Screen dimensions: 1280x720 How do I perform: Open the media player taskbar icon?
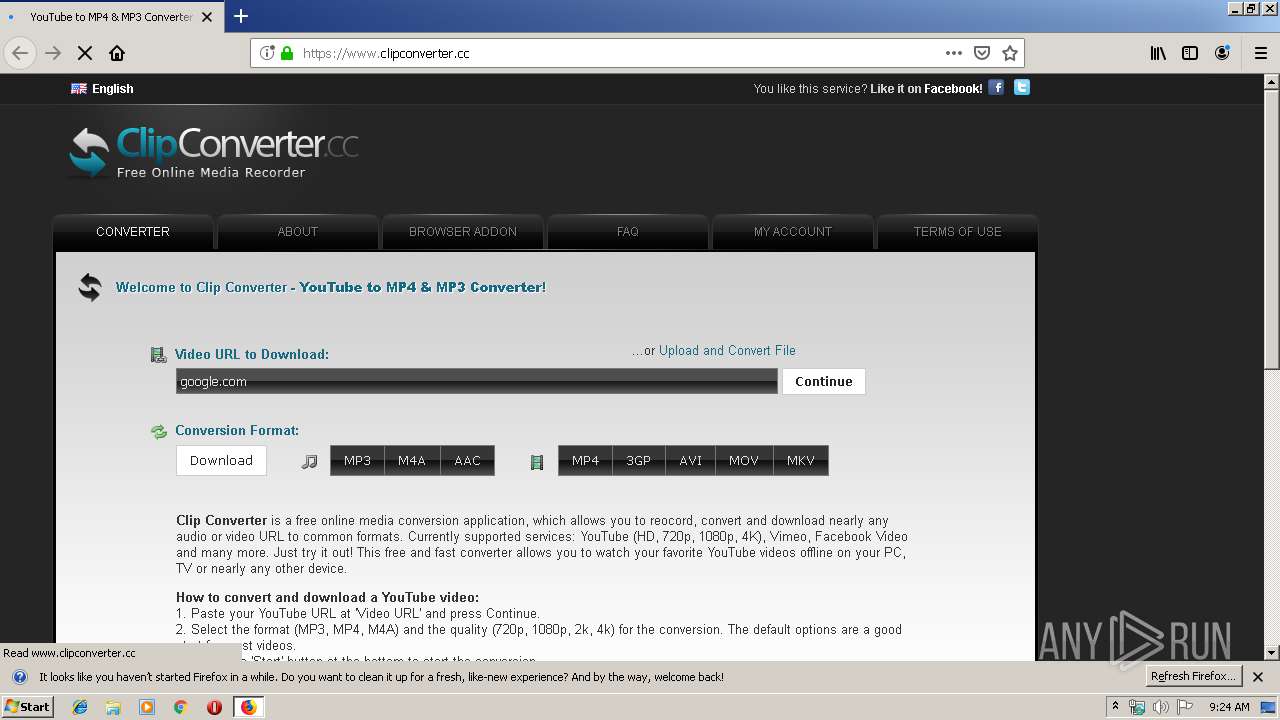coord(147,707)
